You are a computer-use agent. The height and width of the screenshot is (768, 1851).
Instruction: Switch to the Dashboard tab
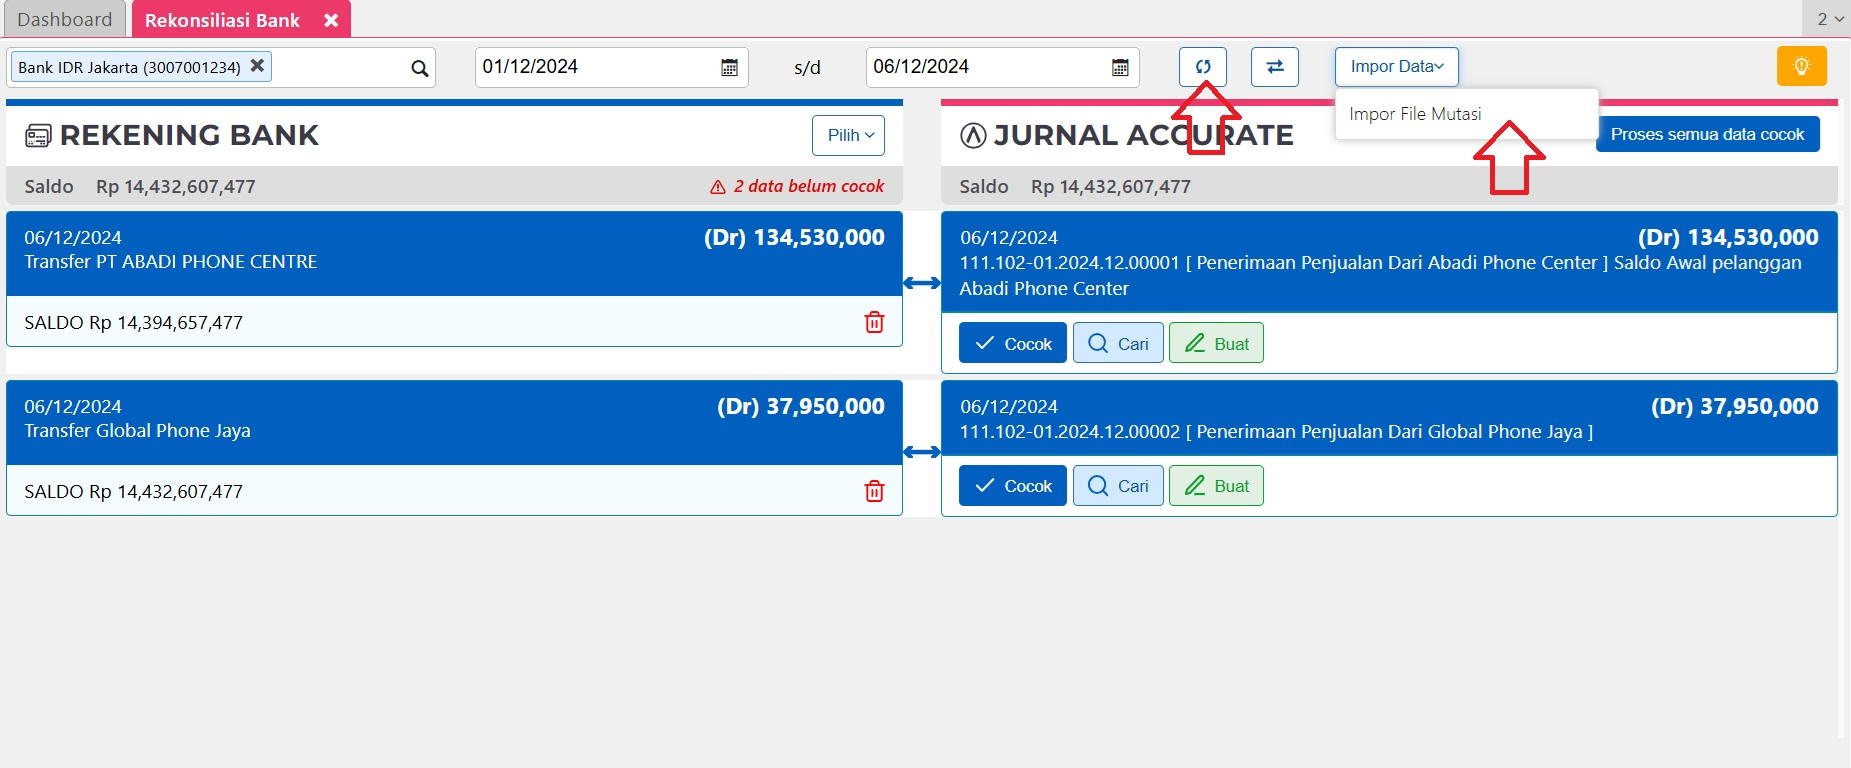point(65,19)
